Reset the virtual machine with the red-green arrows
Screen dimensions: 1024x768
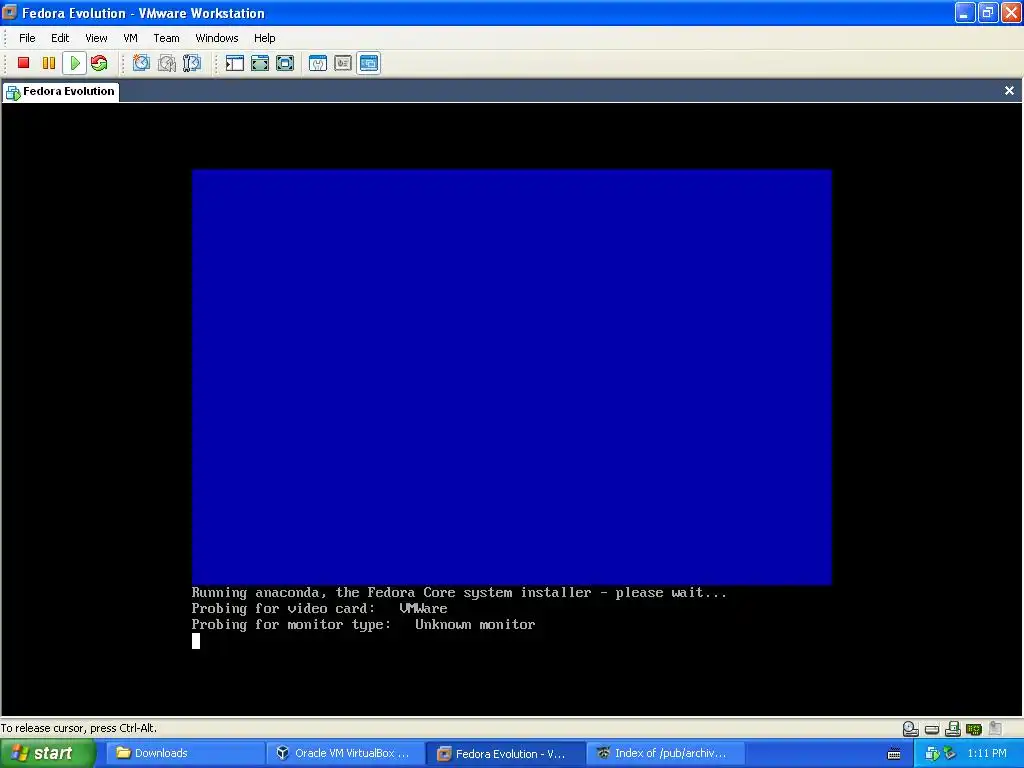pyautogui.click(x=99, y=63)
